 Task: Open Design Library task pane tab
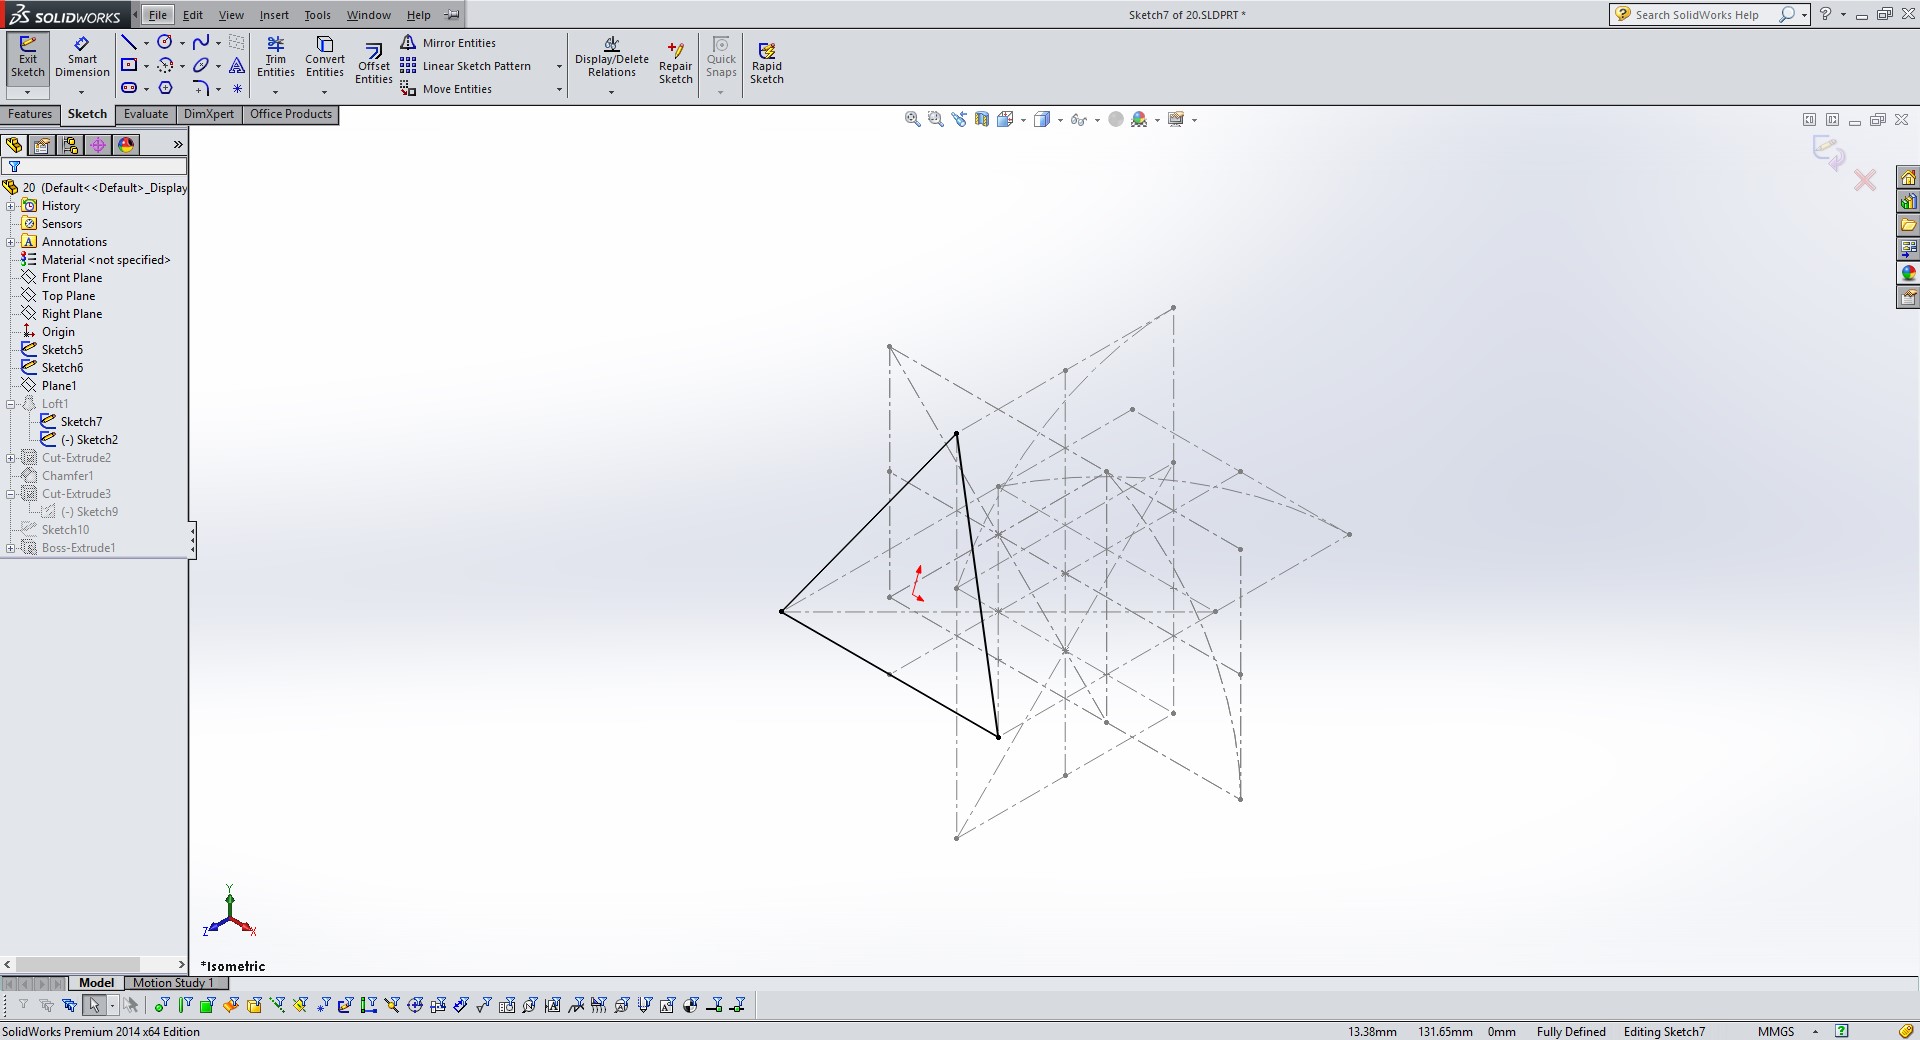coord(1909,201)
